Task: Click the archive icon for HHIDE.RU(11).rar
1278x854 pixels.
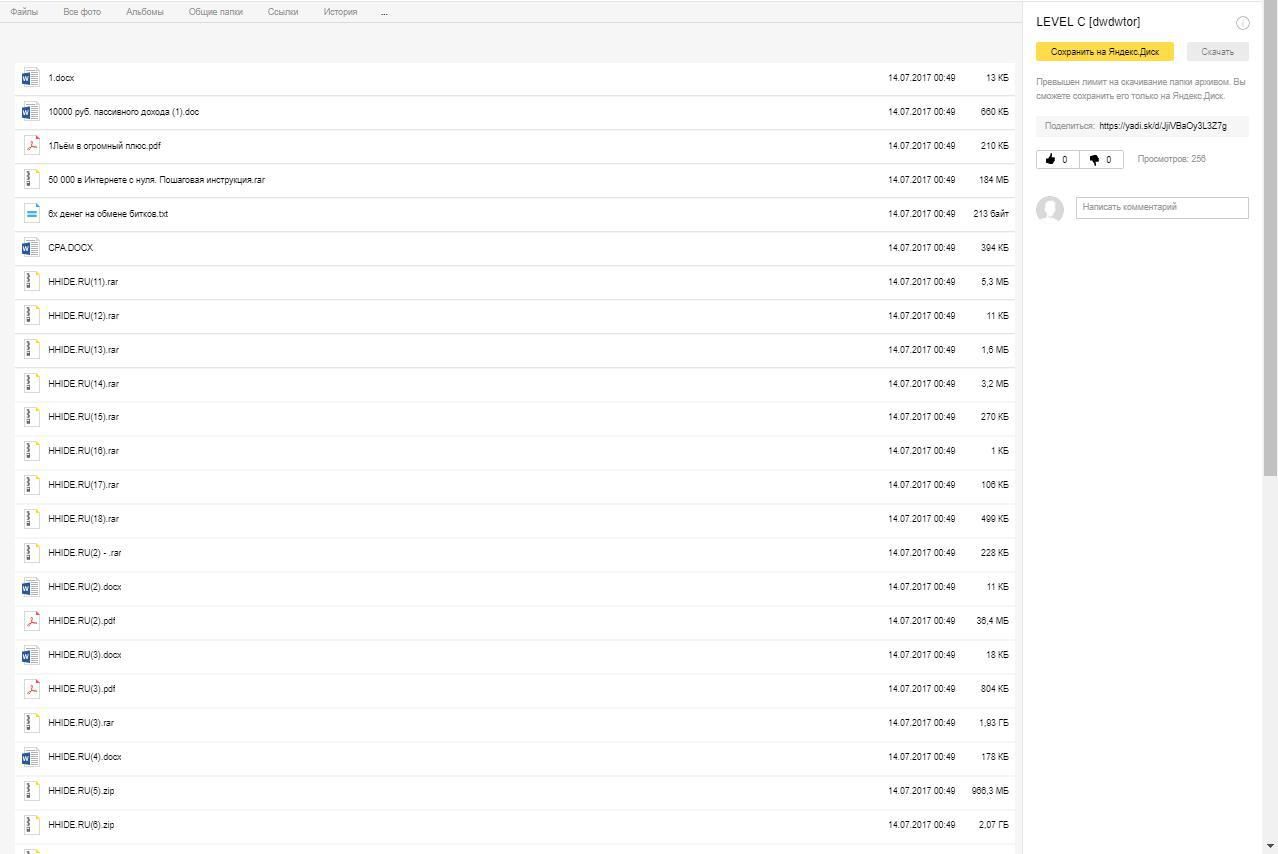Action: 31,282
